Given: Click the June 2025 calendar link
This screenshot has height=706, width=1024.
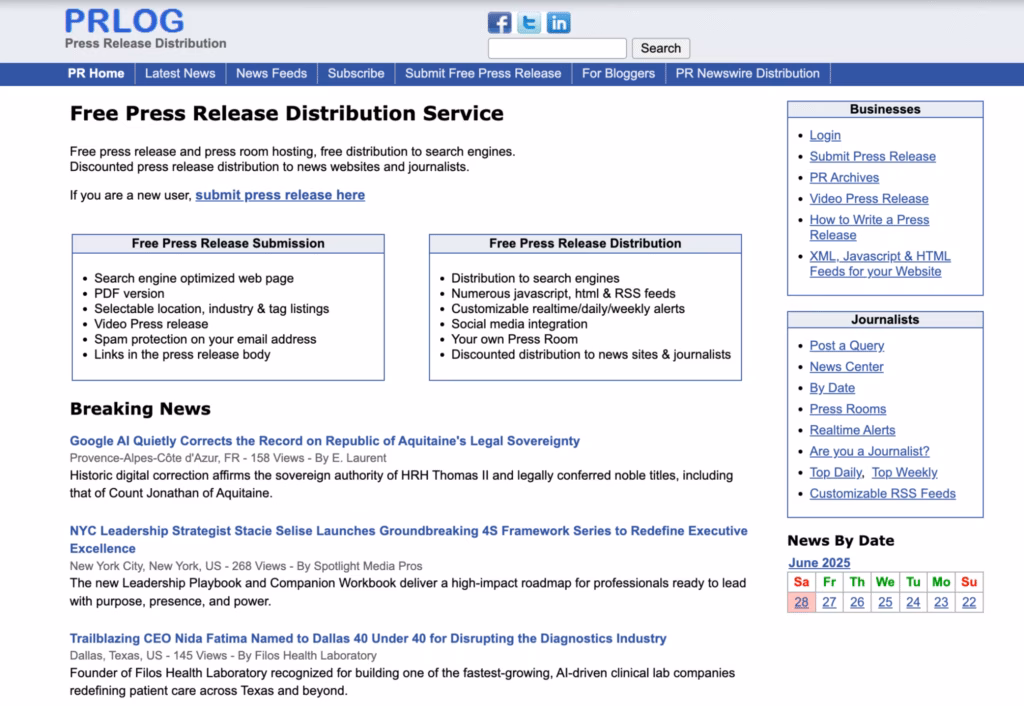Looking at the screenshot, I should 819,562.
